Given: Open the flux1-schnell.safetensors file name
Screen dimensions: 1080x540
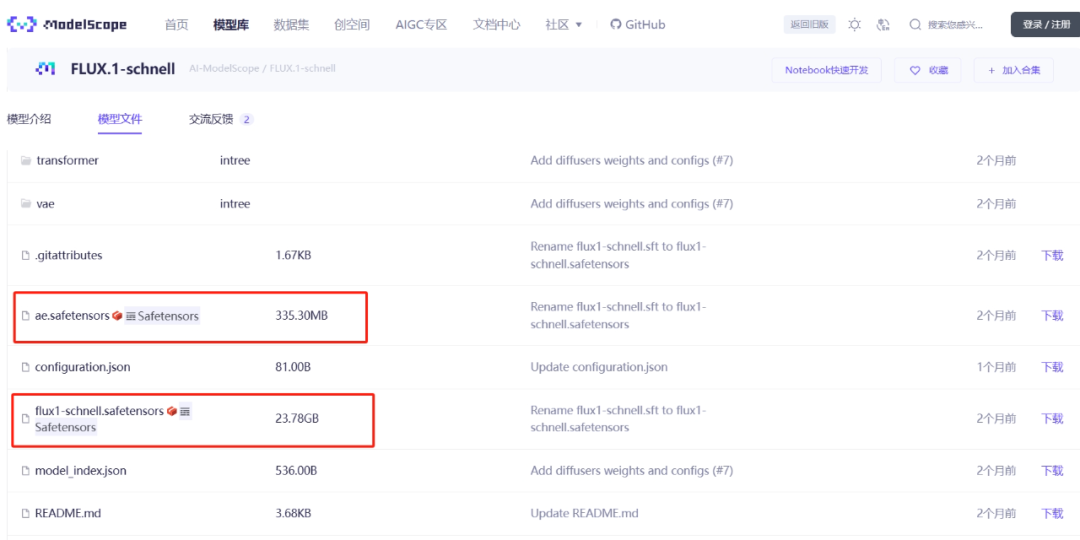Looking at the screenshot, I should [x=99, y=411].
